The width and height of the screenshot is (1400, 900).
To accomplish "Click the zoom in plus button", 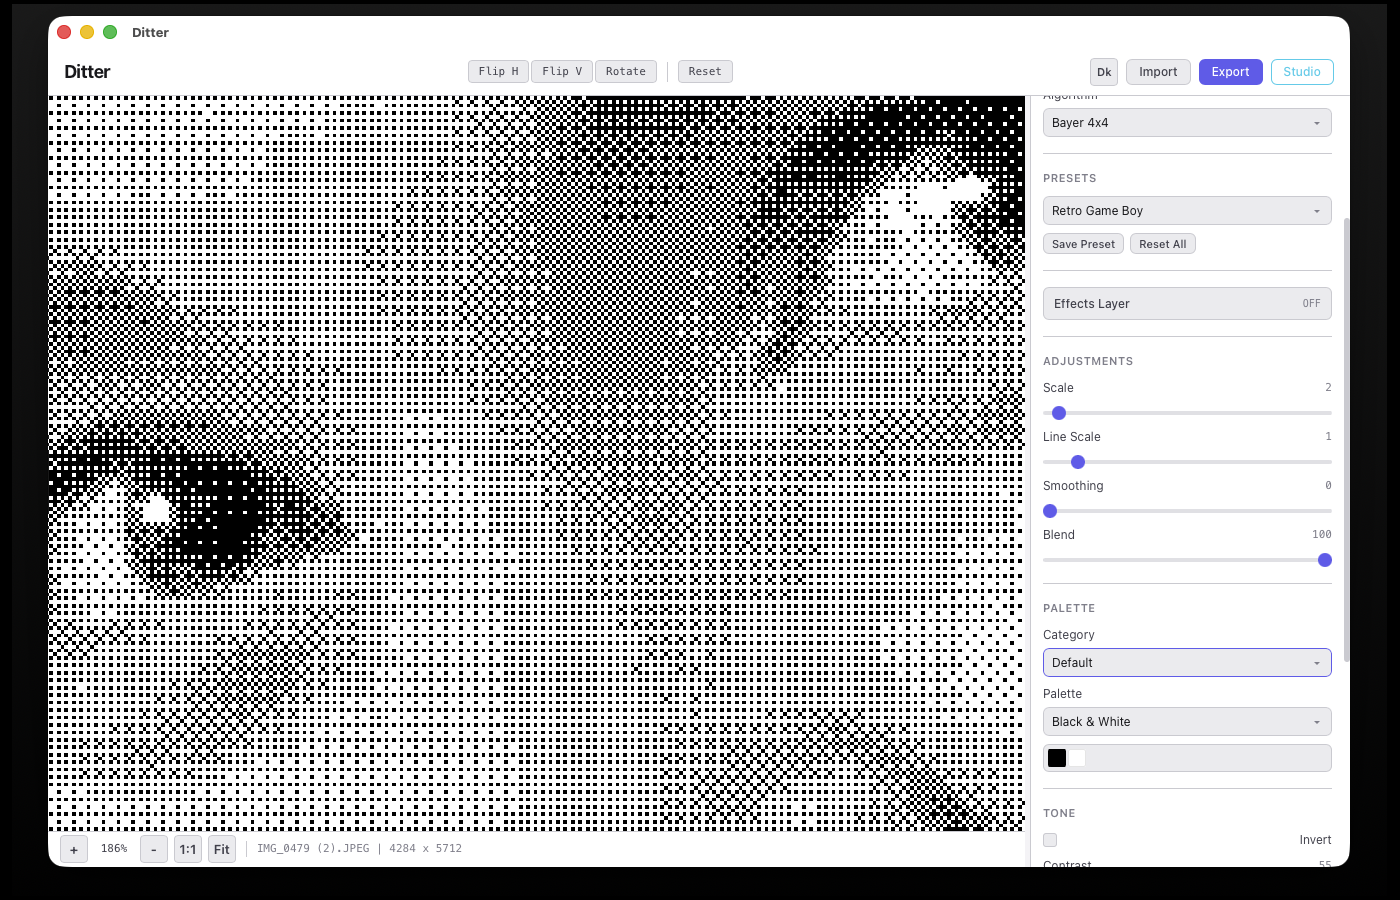I will [74, 849].
